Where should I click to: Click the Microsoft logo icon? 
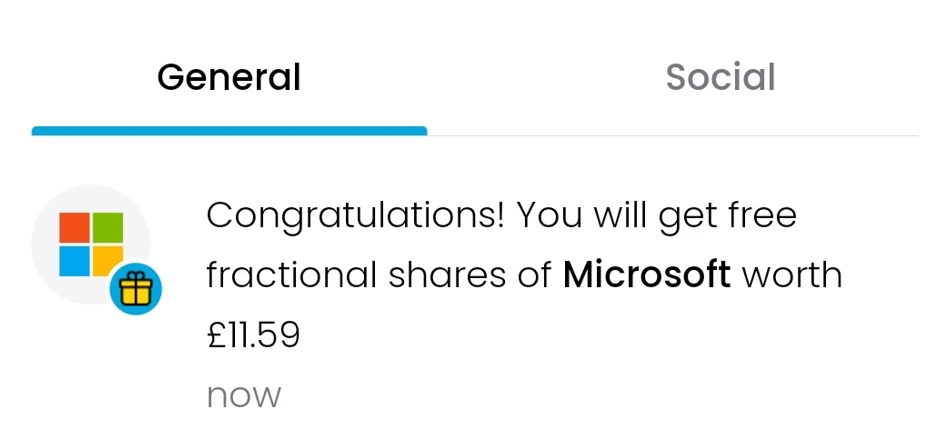click(91, 243)
